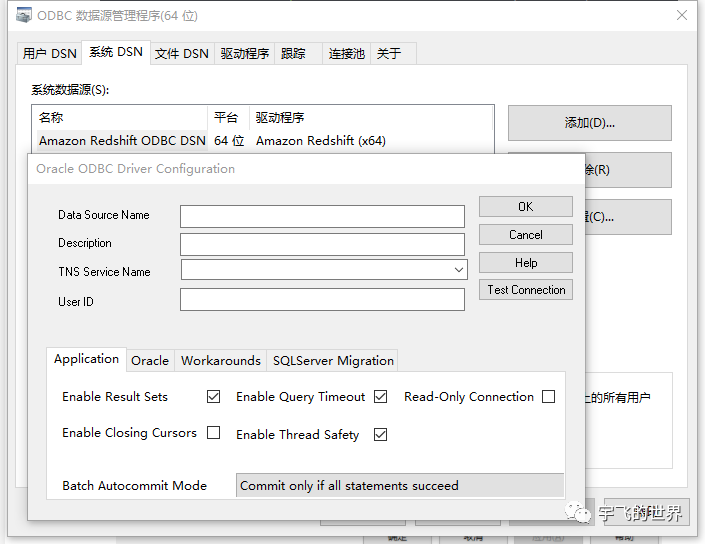Select the Amazon Redshift ODBC DSN row
The width and height of the screenshot is (705, 544).
pyautogui.click(x=263, y=141)
